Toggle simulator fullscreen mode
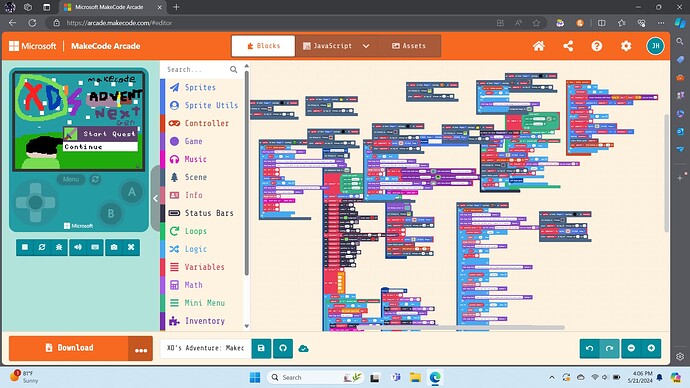 (131, 247)
